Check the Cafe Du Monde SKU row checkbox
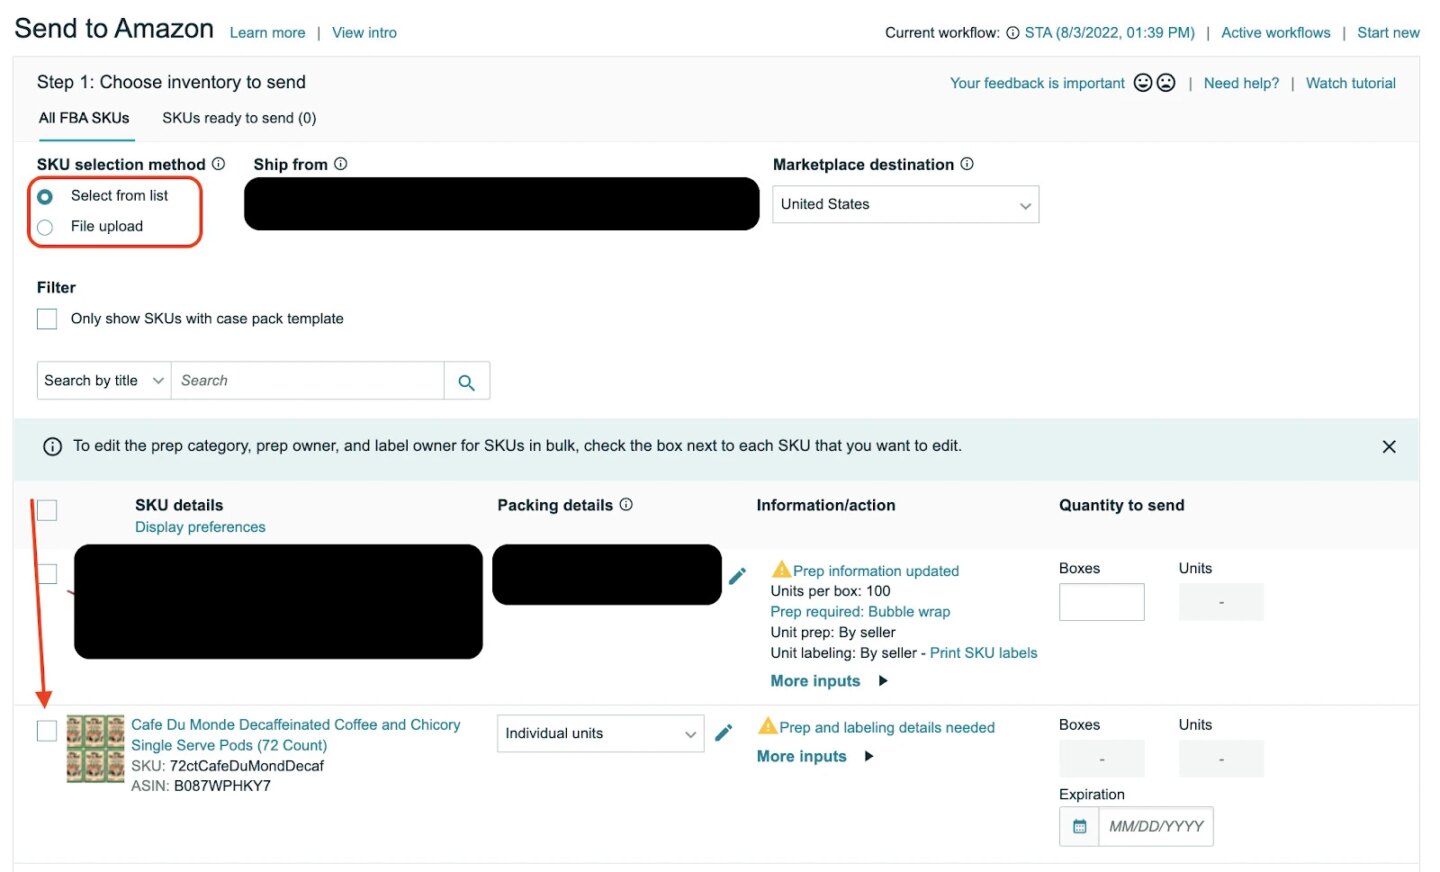 tap(46, 730)
